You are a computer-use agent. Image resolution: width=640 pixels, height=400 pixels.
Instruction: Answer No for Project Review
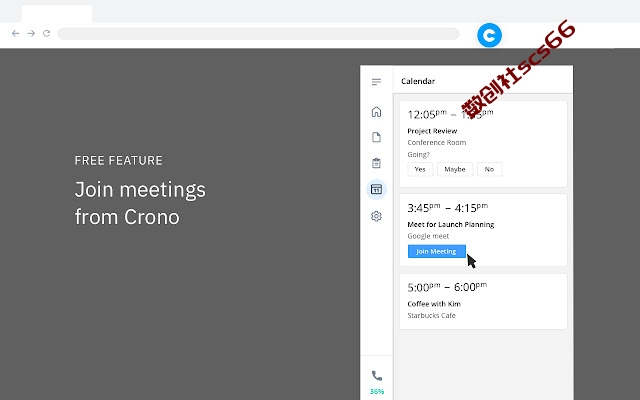coord(489,169)
